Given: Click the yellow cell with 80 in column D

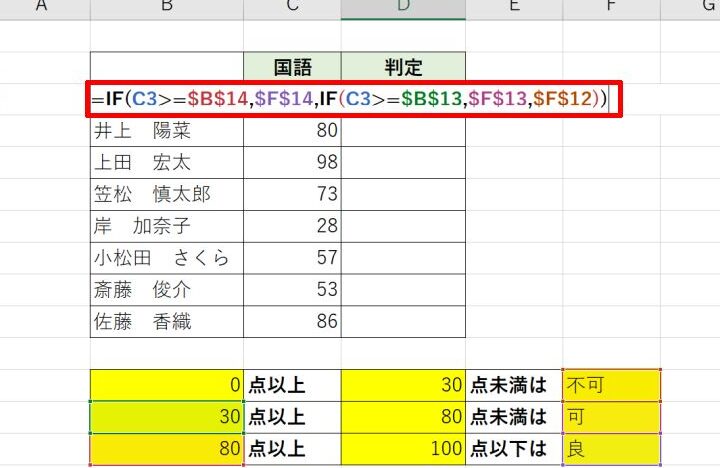Looking at the screenshot, I should click(403, 417).
